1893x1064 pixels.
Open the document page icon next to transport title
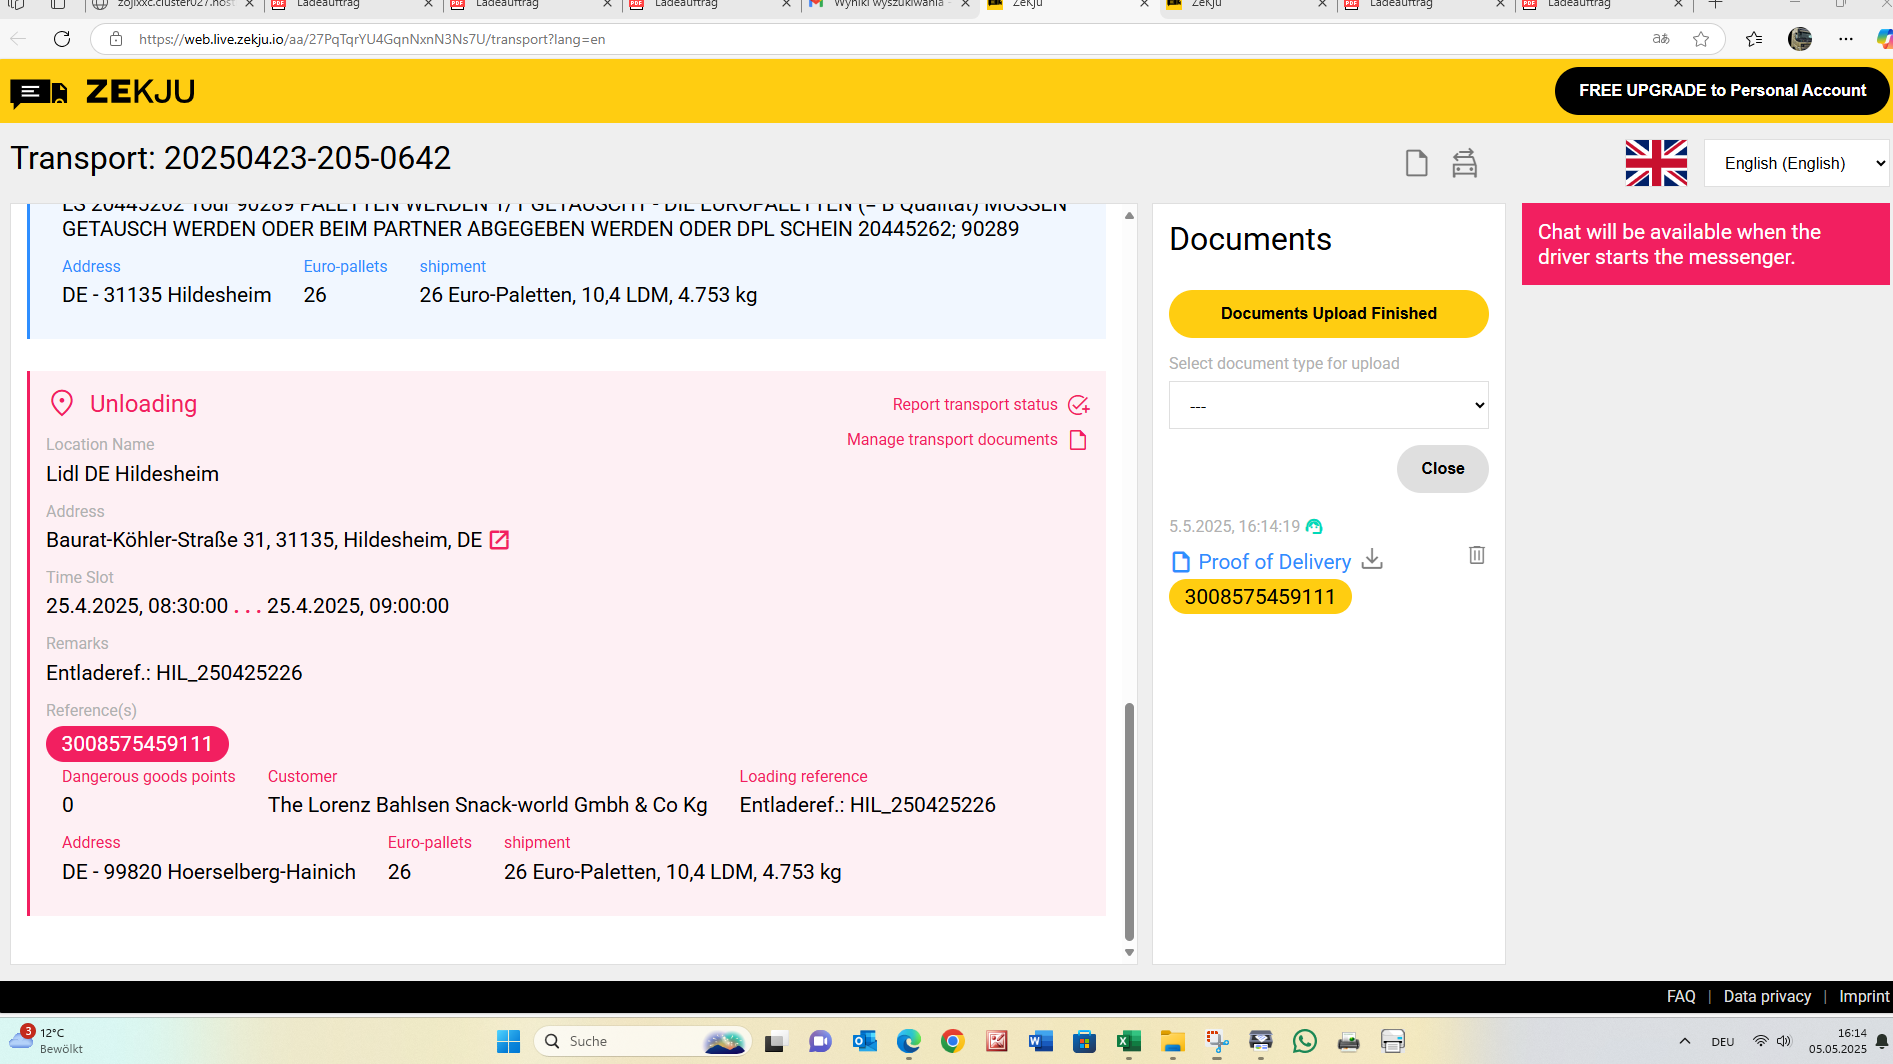(x=1416, y=163)
